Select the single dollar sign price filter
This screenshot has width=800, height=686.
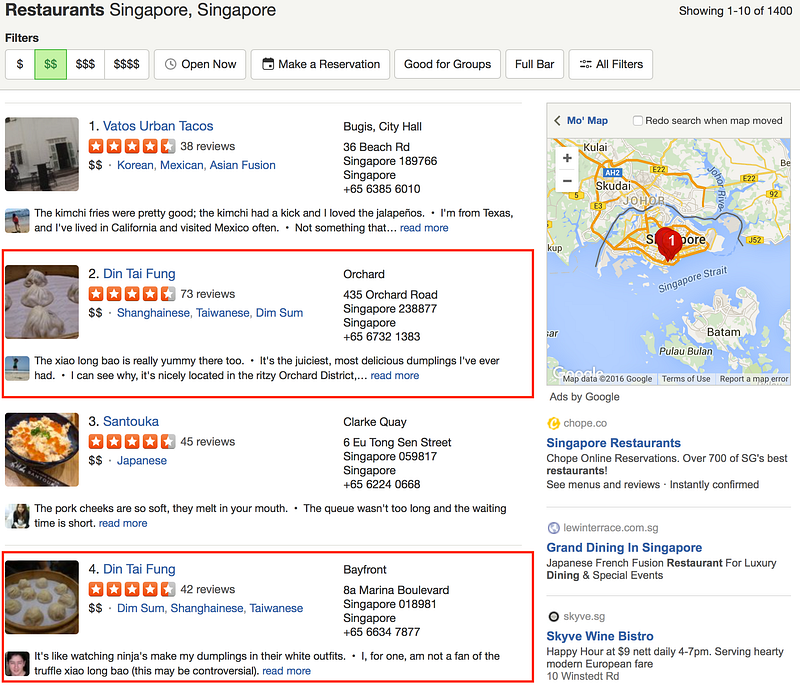(20, 64)
